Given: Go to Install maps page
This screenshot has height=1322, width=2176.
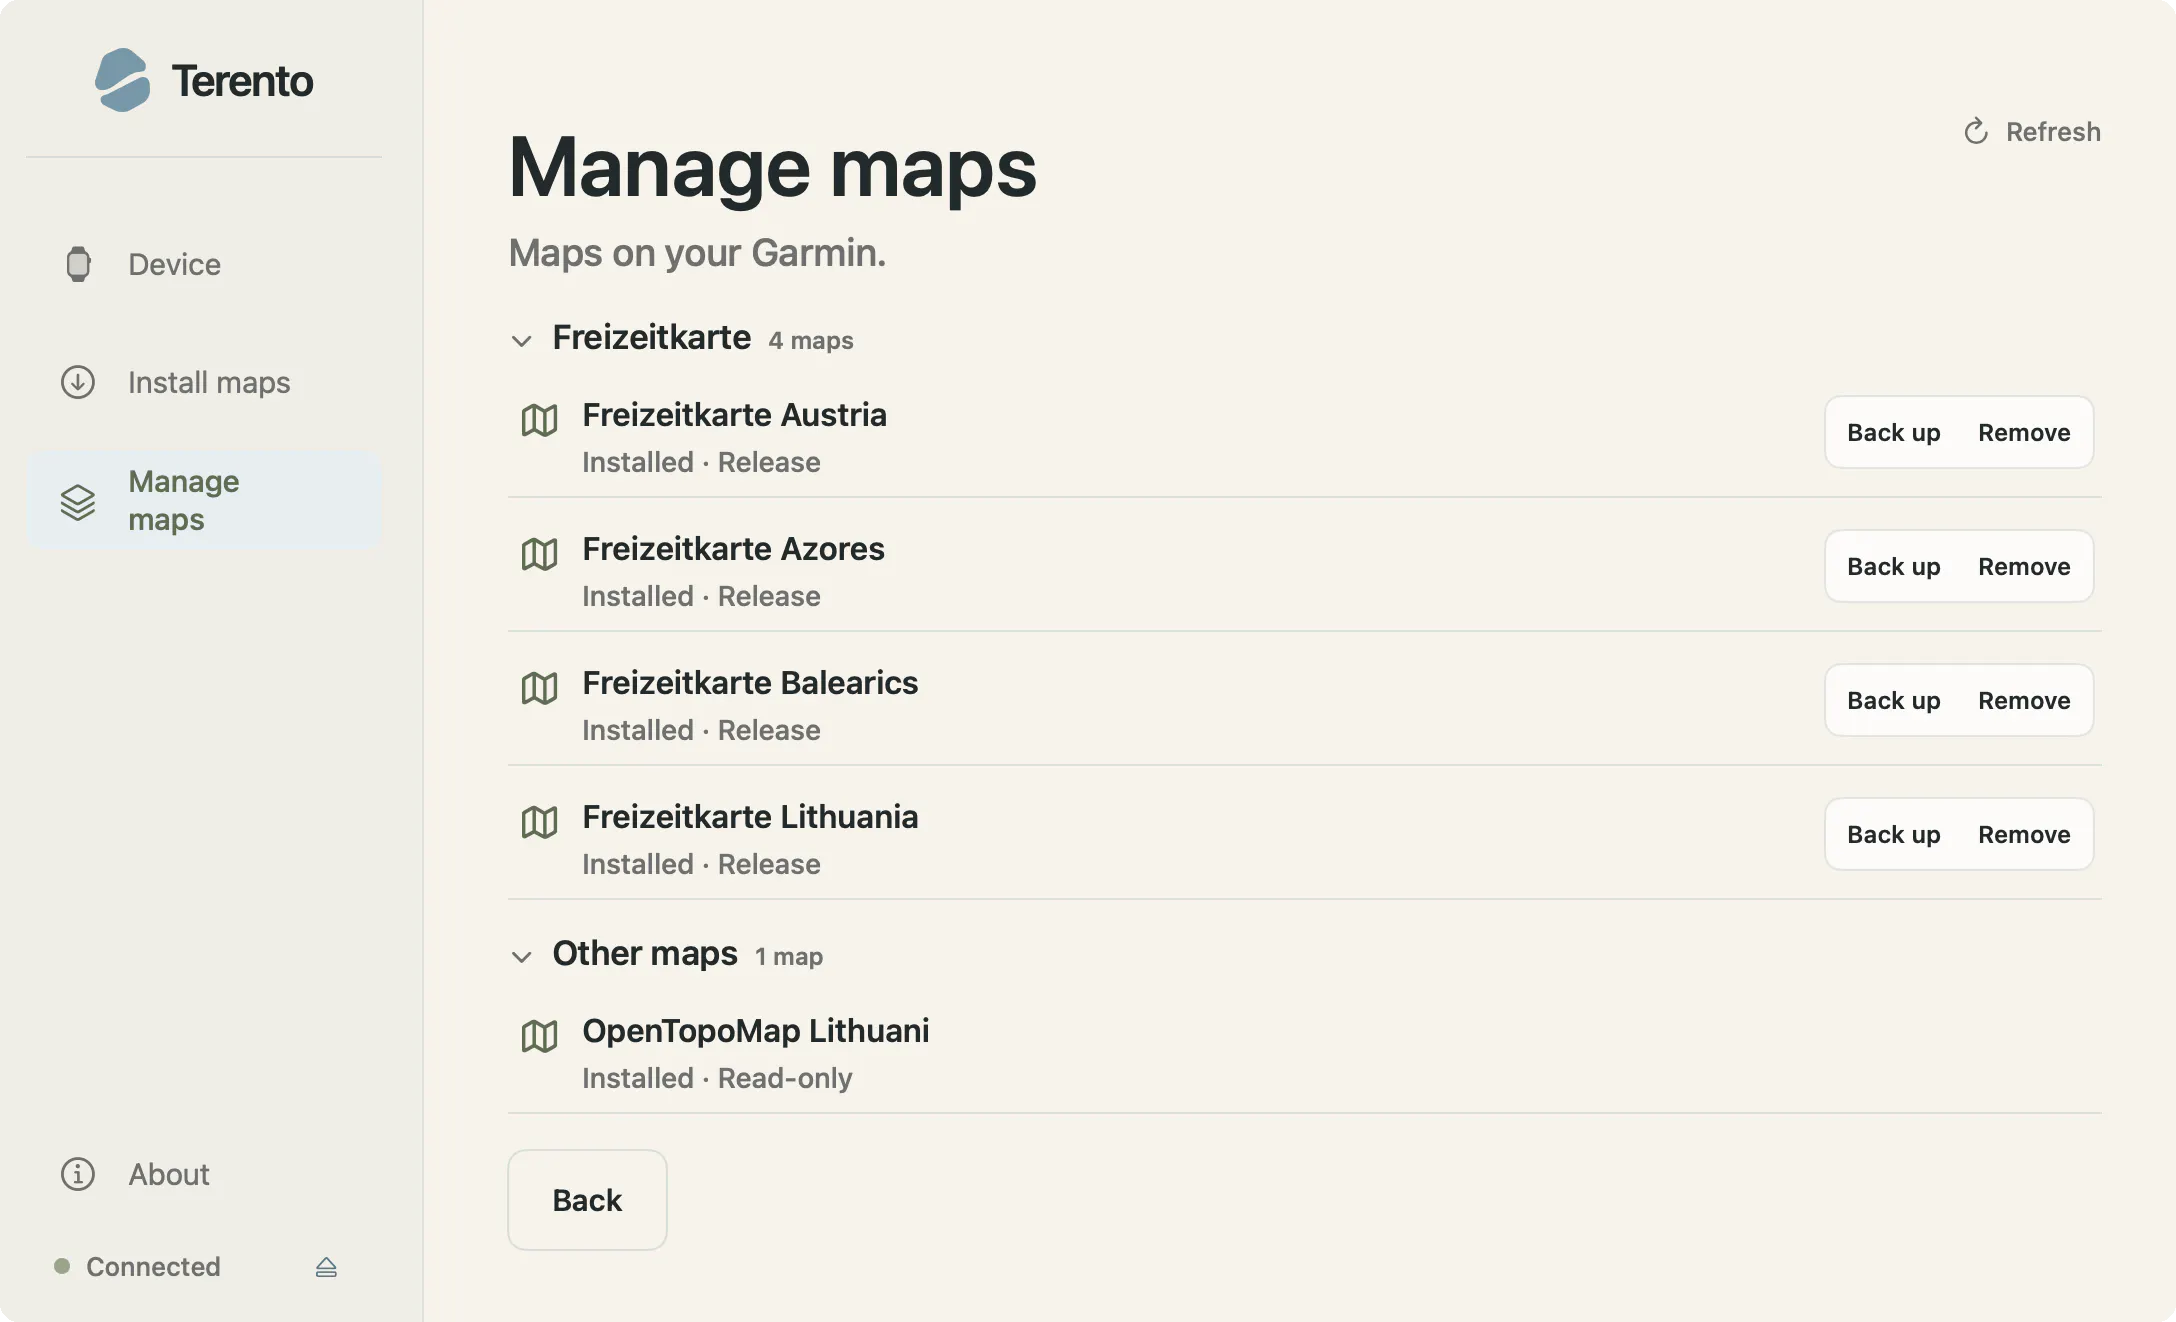Looking at the screenshot, I should coord(204,382).
